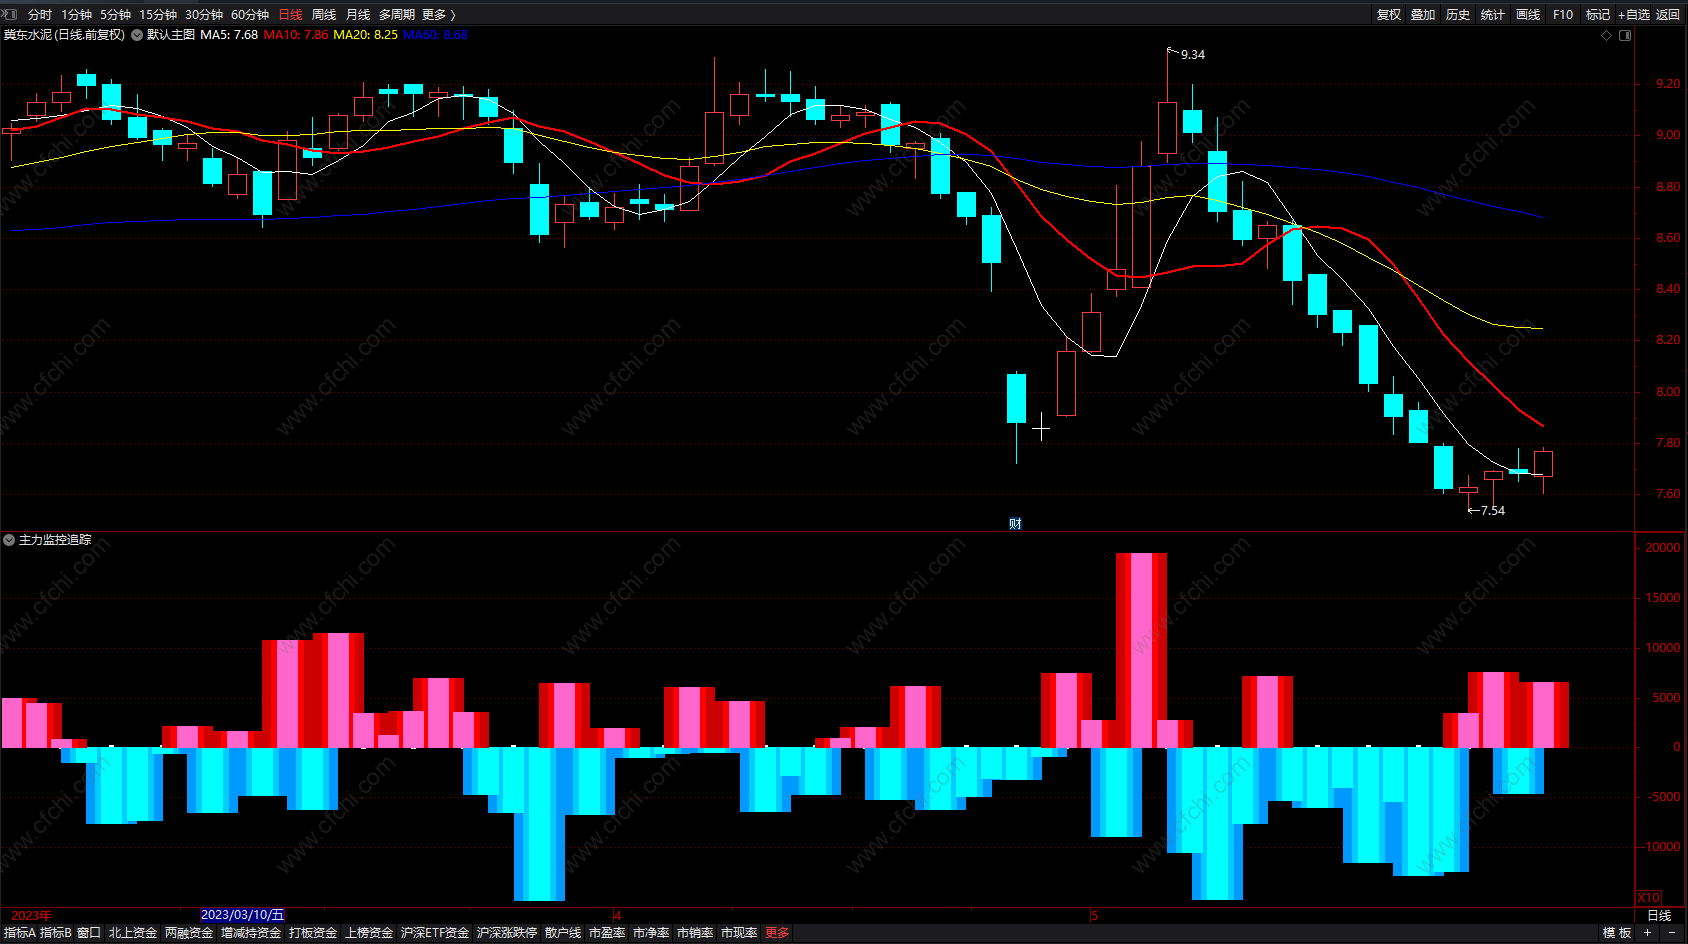Click the 叠加 overlay button
The width and height of the screenshot is (1688, 944).
pos(1423,15)
